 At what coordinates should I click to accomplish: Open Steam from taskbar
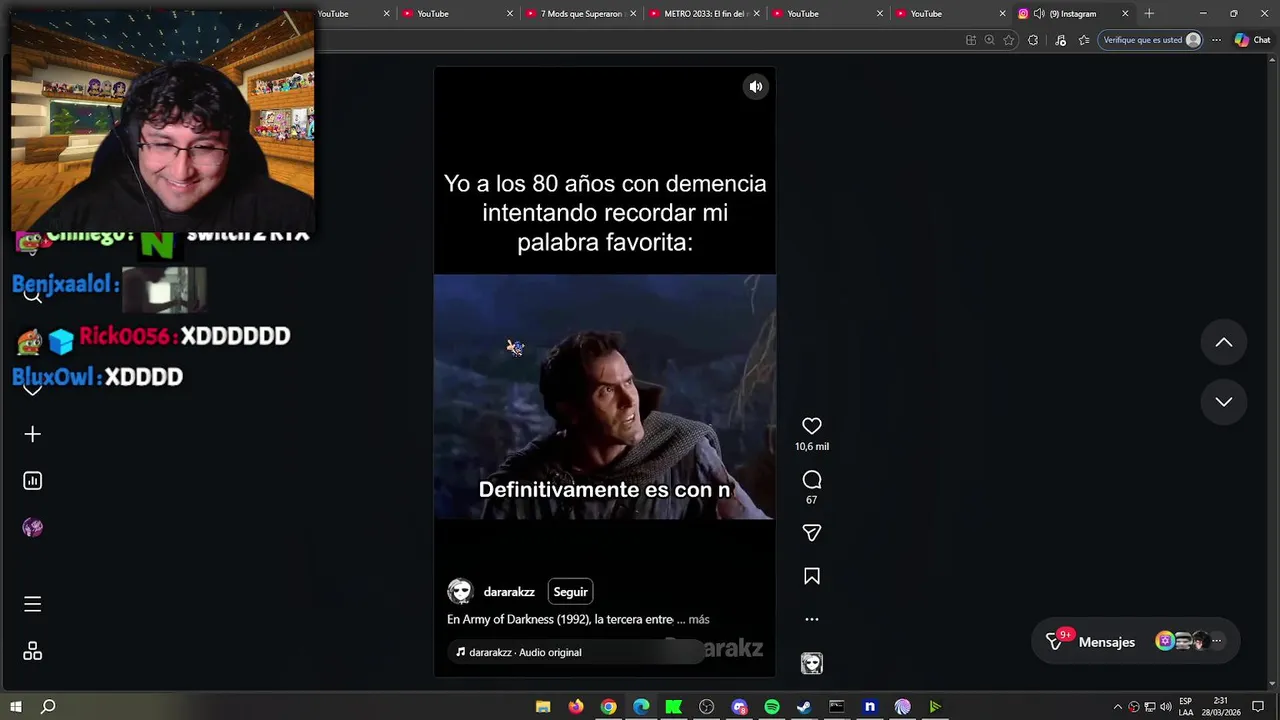[x=804, y=707]
